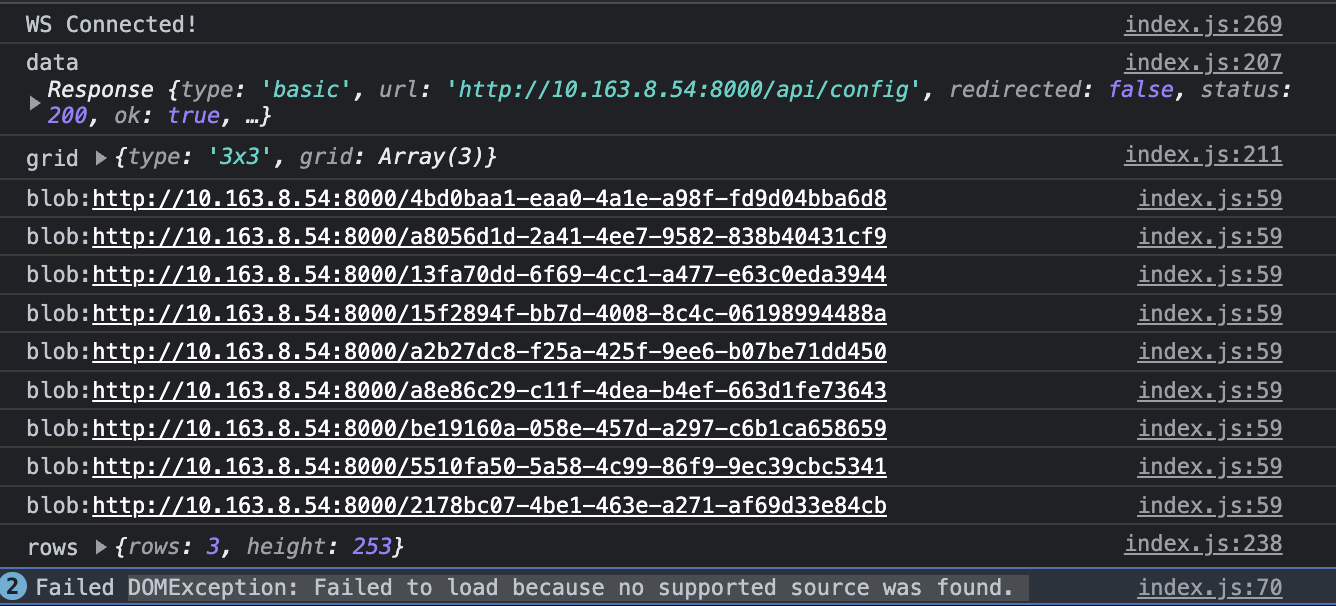This screenshot has height=606, width=1336.
Task: Open blob URL ending a8e86c29-c11f-4dea-b4ef-663d1fe73643
Action: pyautogui.click(x=489, y=390)
